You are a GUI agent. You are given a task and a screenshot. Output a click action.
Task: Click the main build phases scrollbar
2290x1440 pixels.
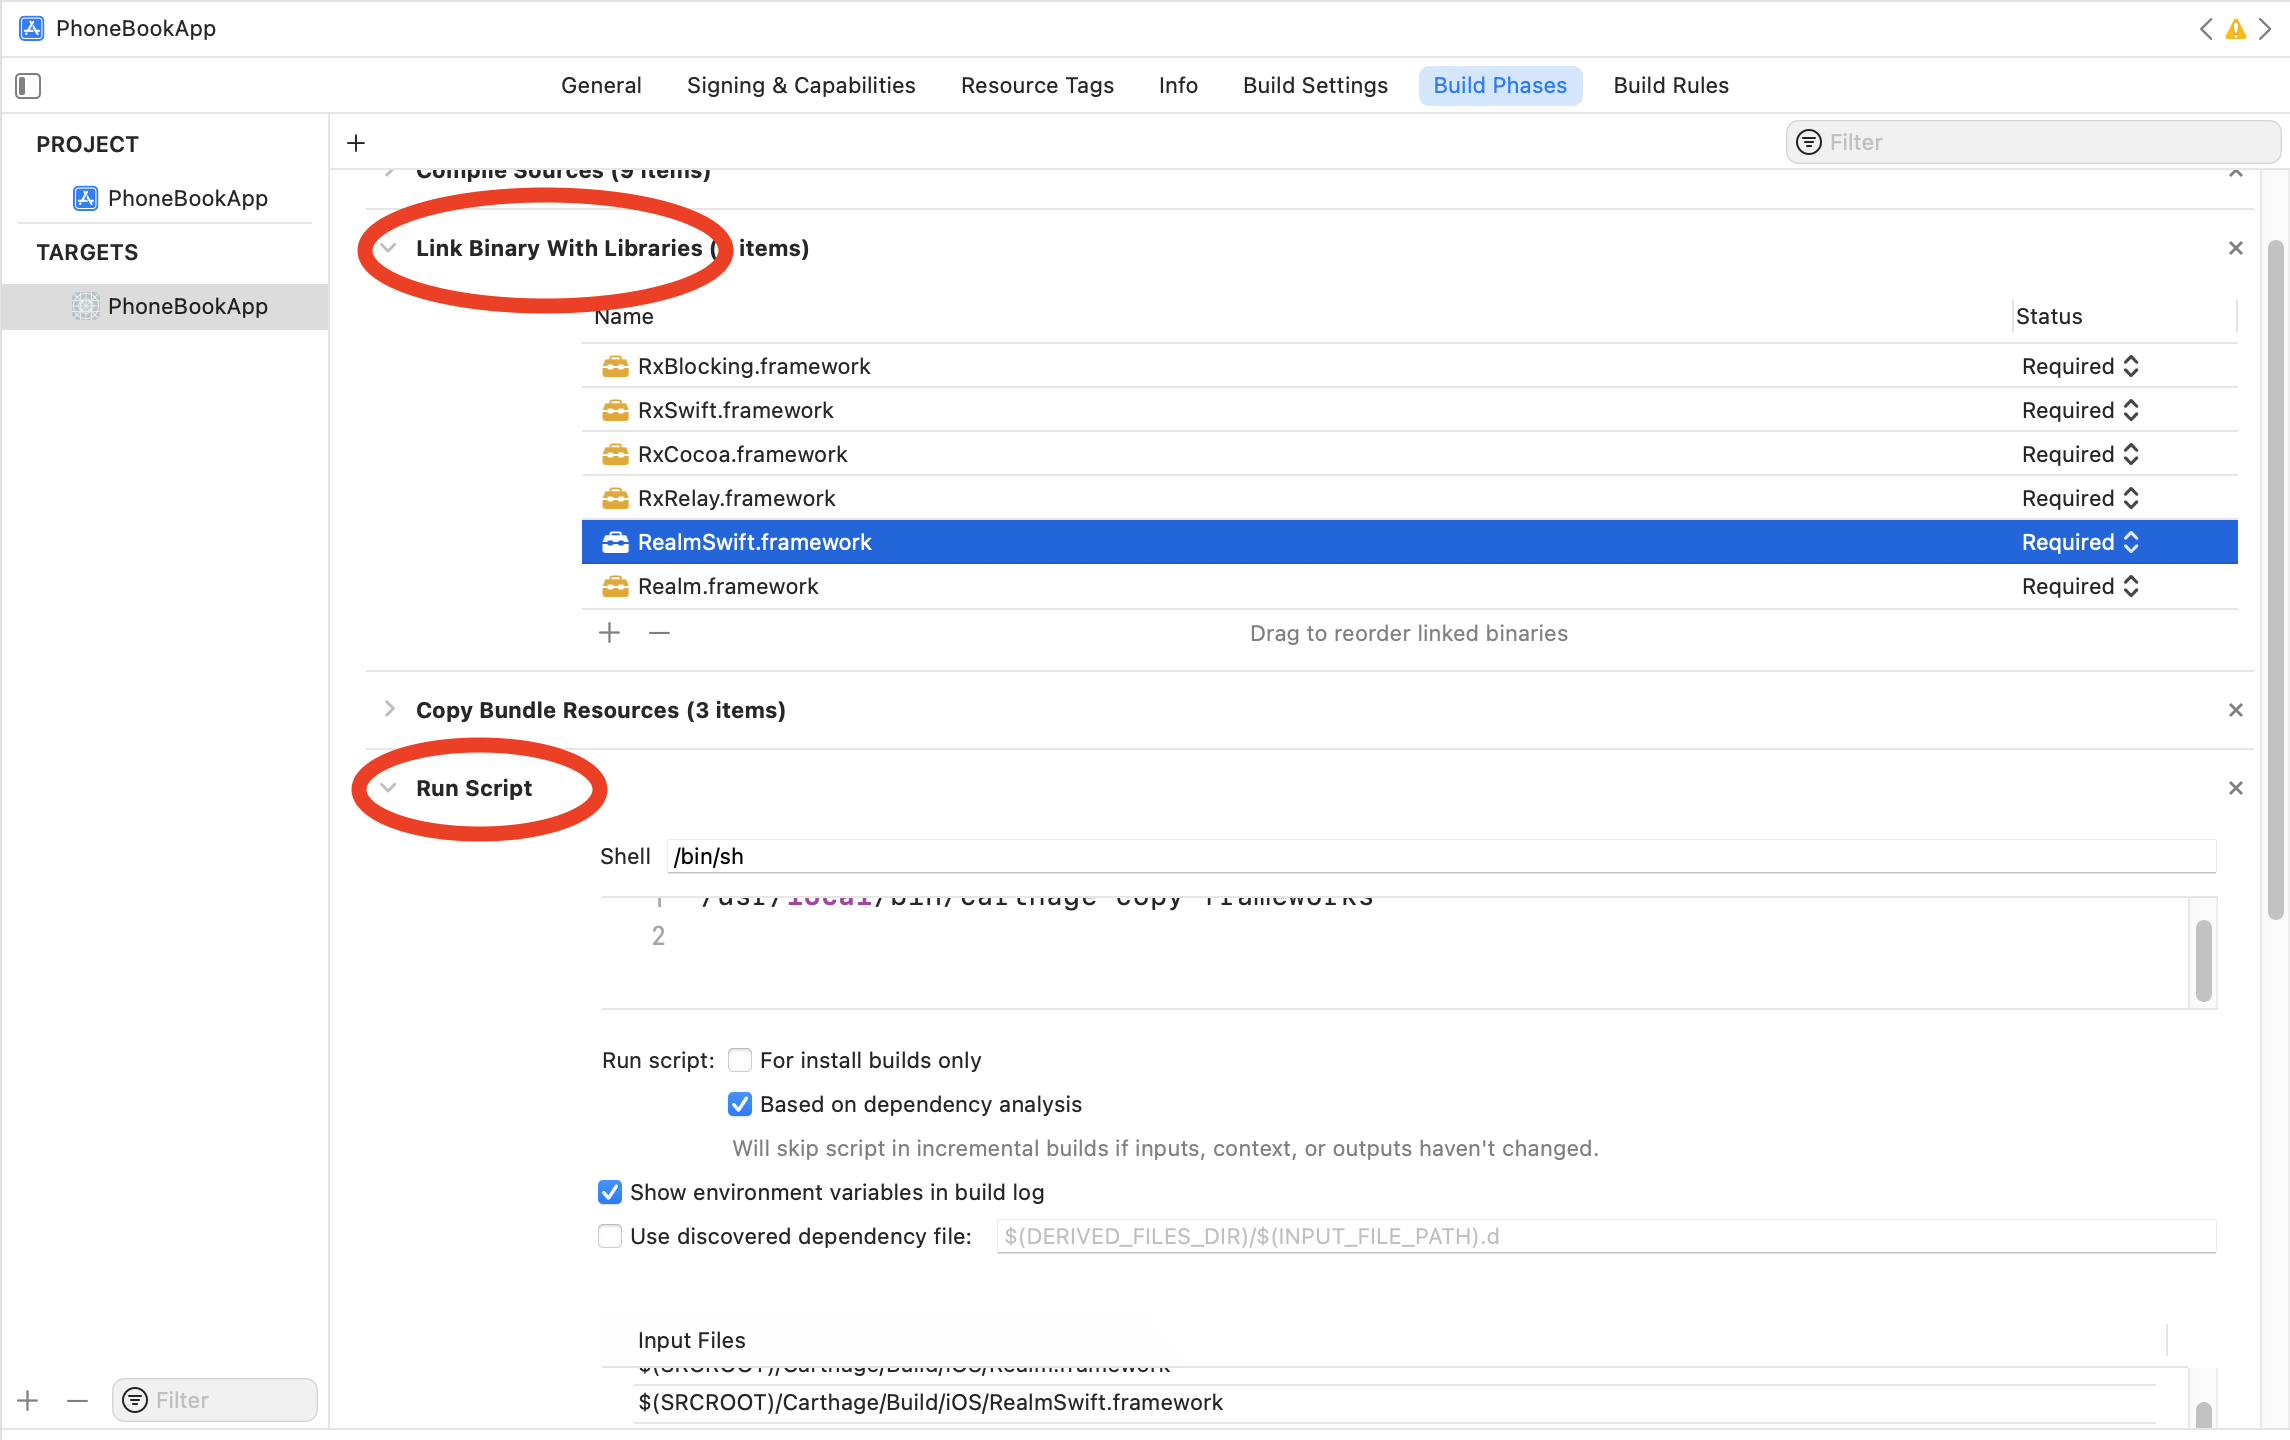tap(2275, 580)
